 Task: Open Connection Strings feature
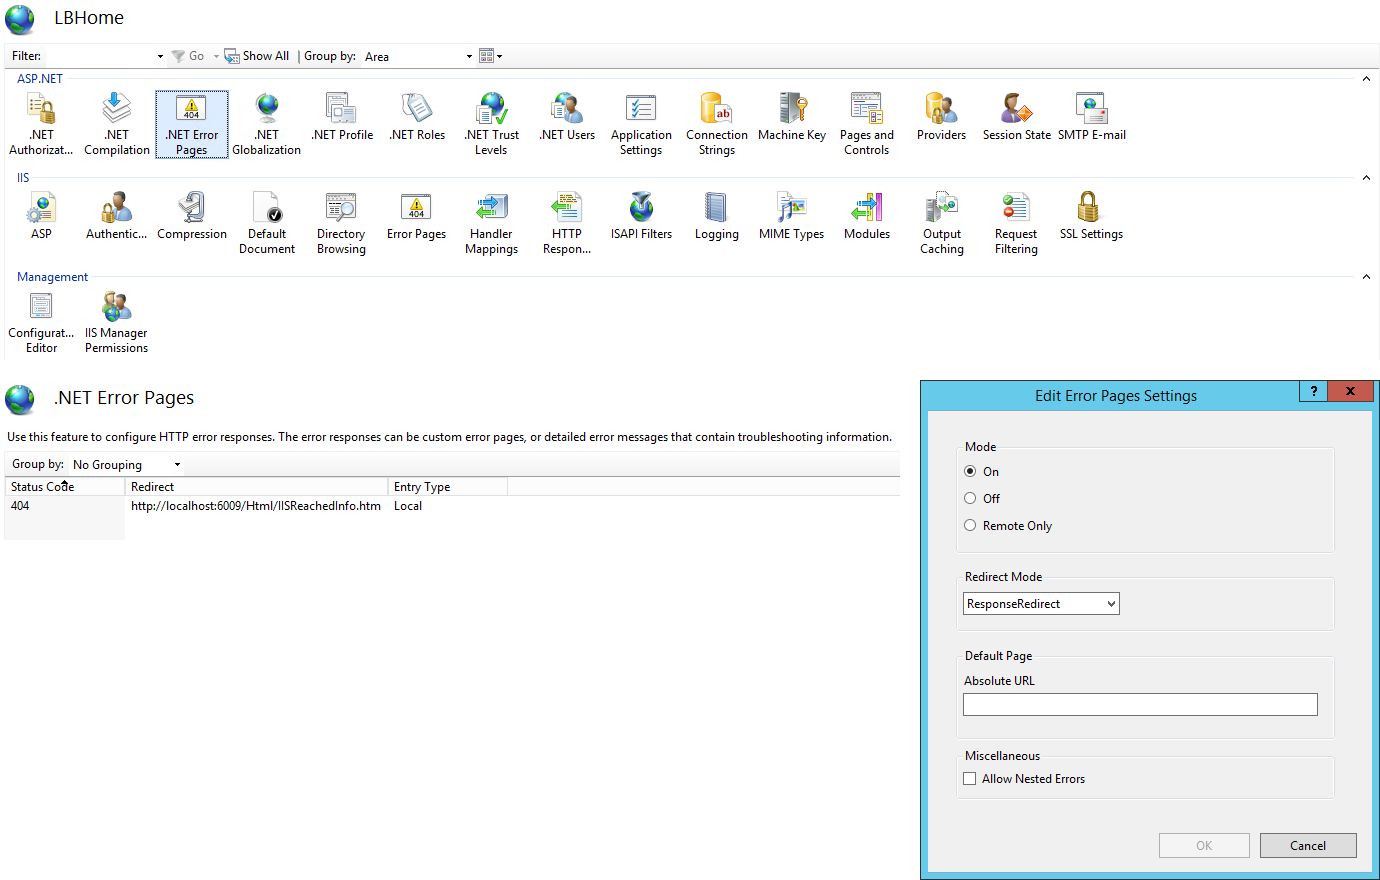click(x=717, y=124)
